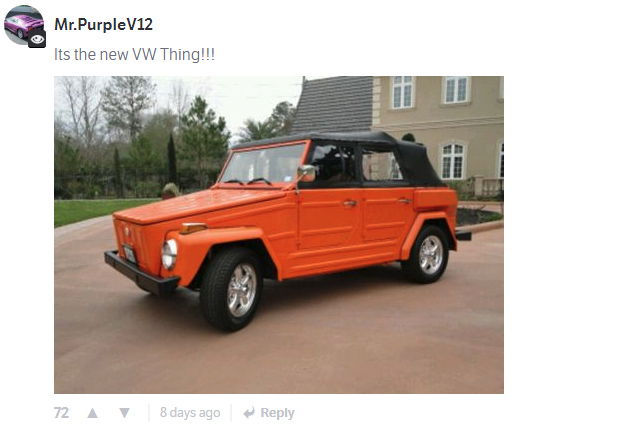Image resolution: width=635 pixels, height=433 pixels.
Task: Click the vote count 72
Action: click(x=61, y=413)
